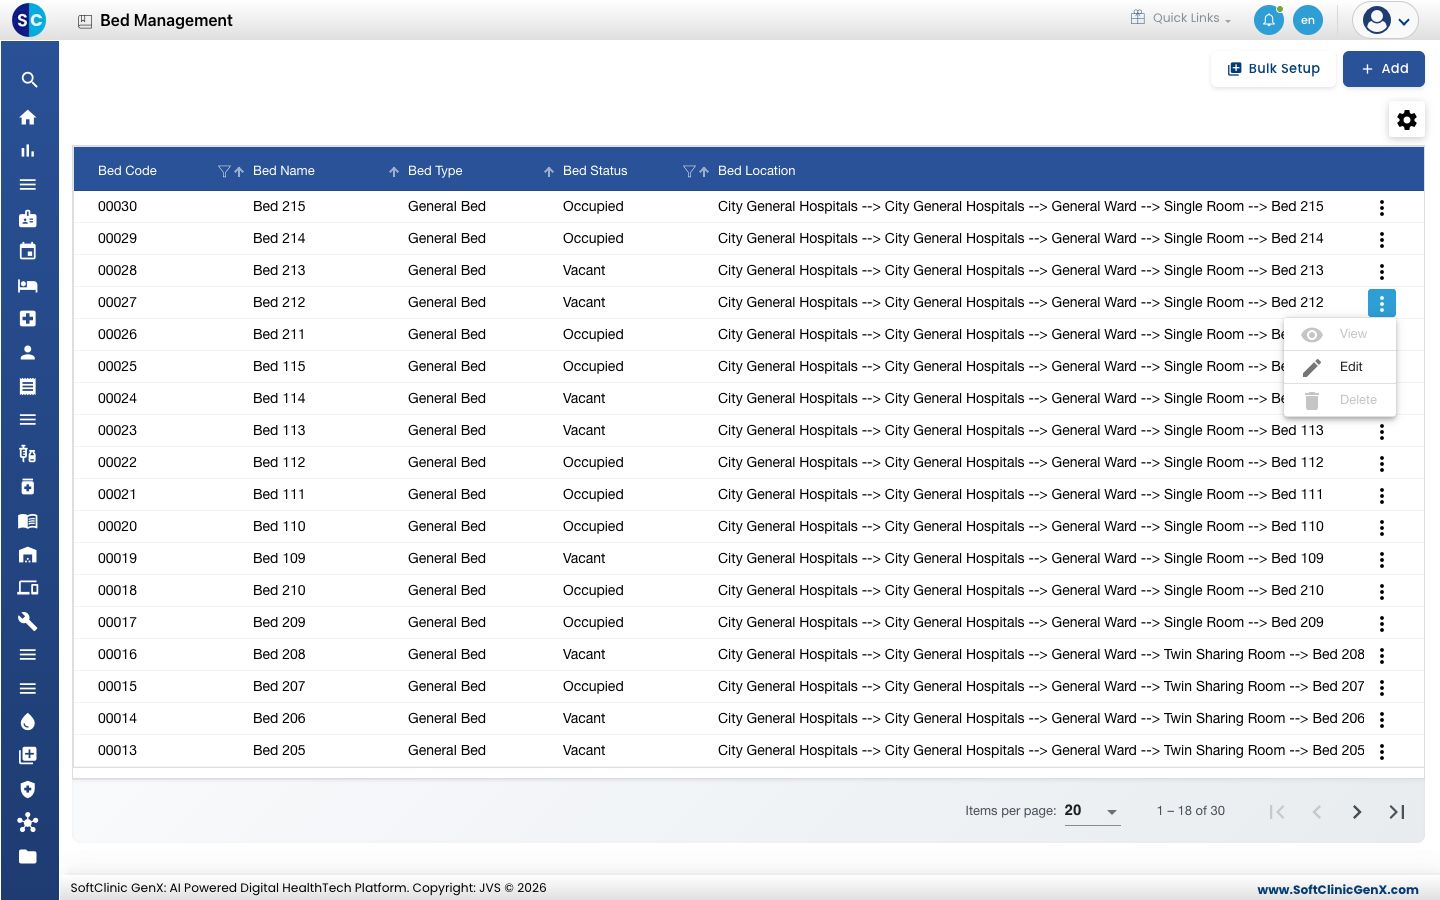Go to the next page of beds
1440x900 pixels.
(1357, 812)
